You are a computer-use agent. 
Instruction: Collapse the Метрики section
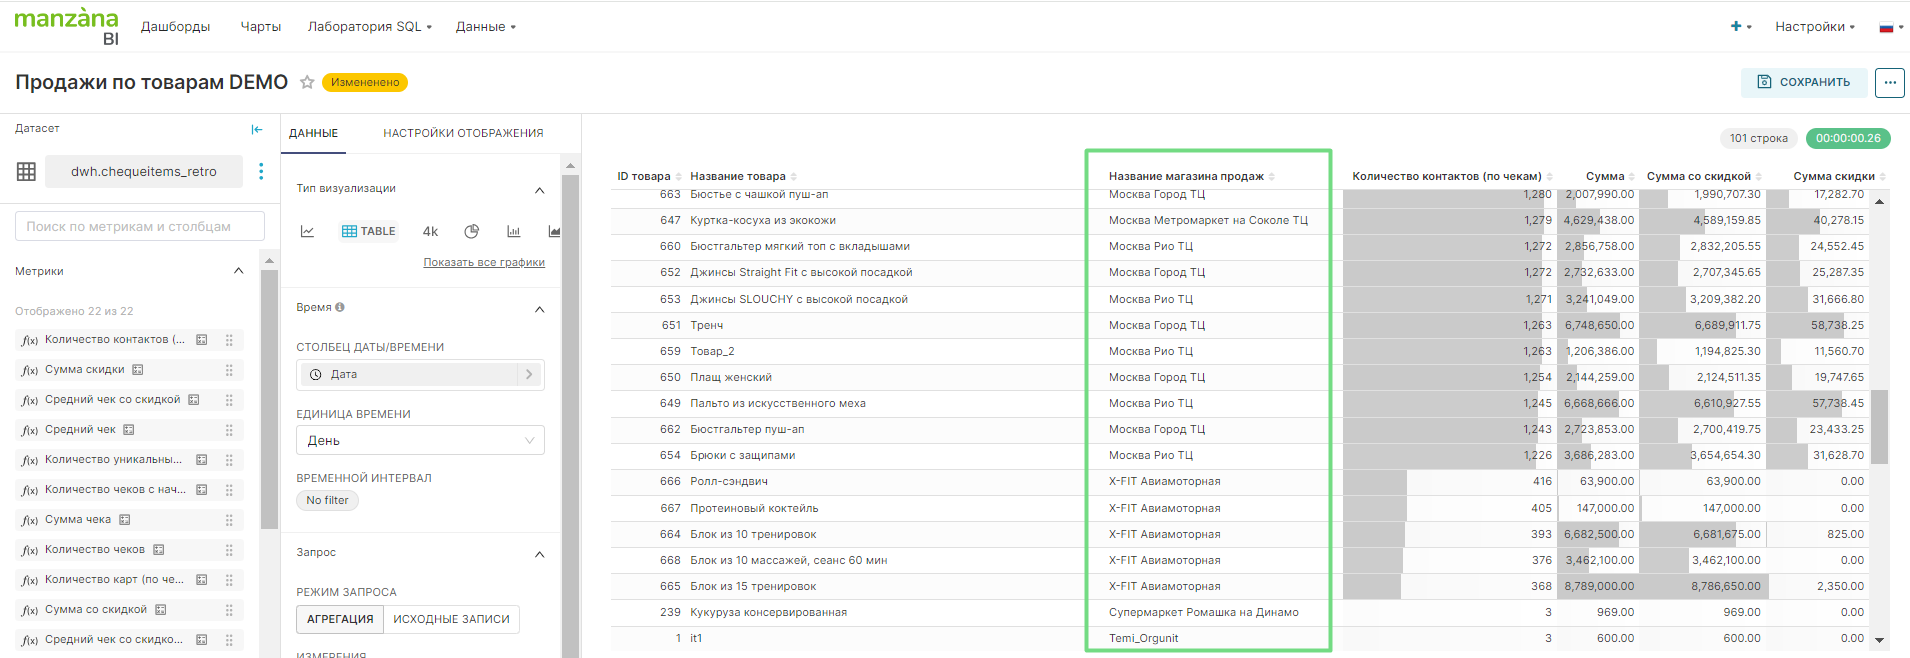238,271
